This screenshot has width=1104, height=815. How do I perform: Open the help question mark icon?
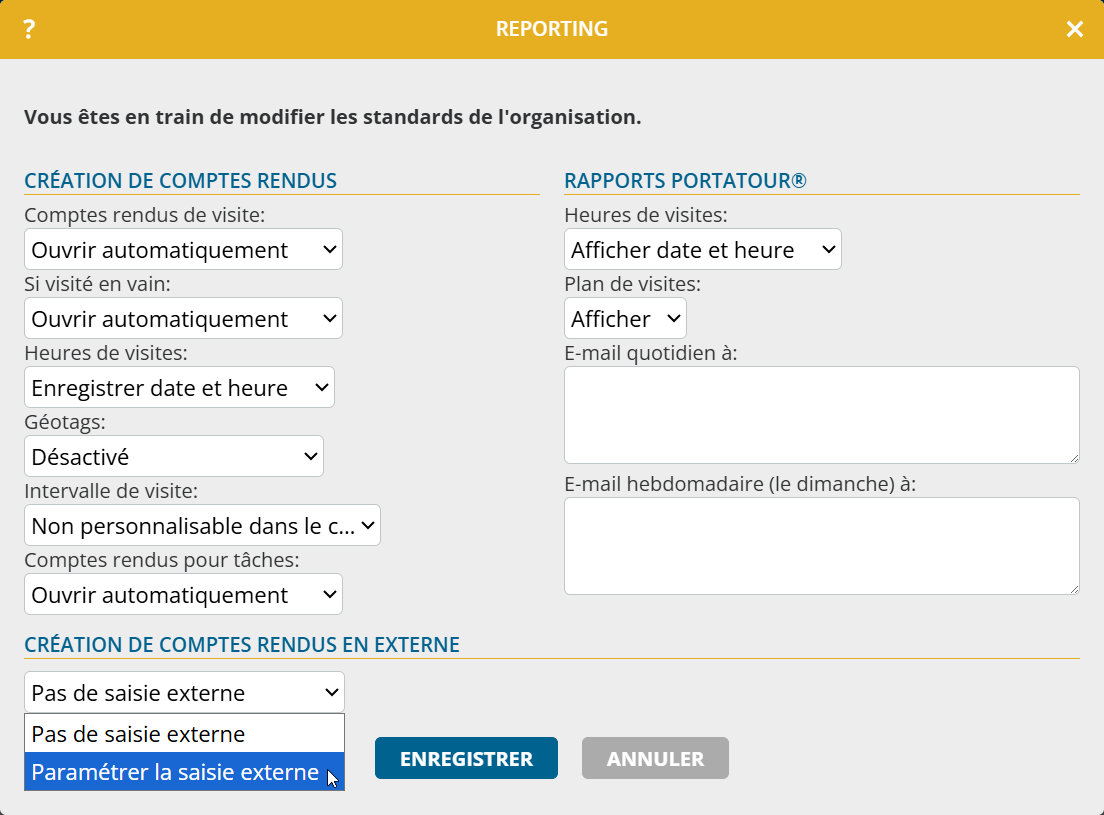pos(29,29)
